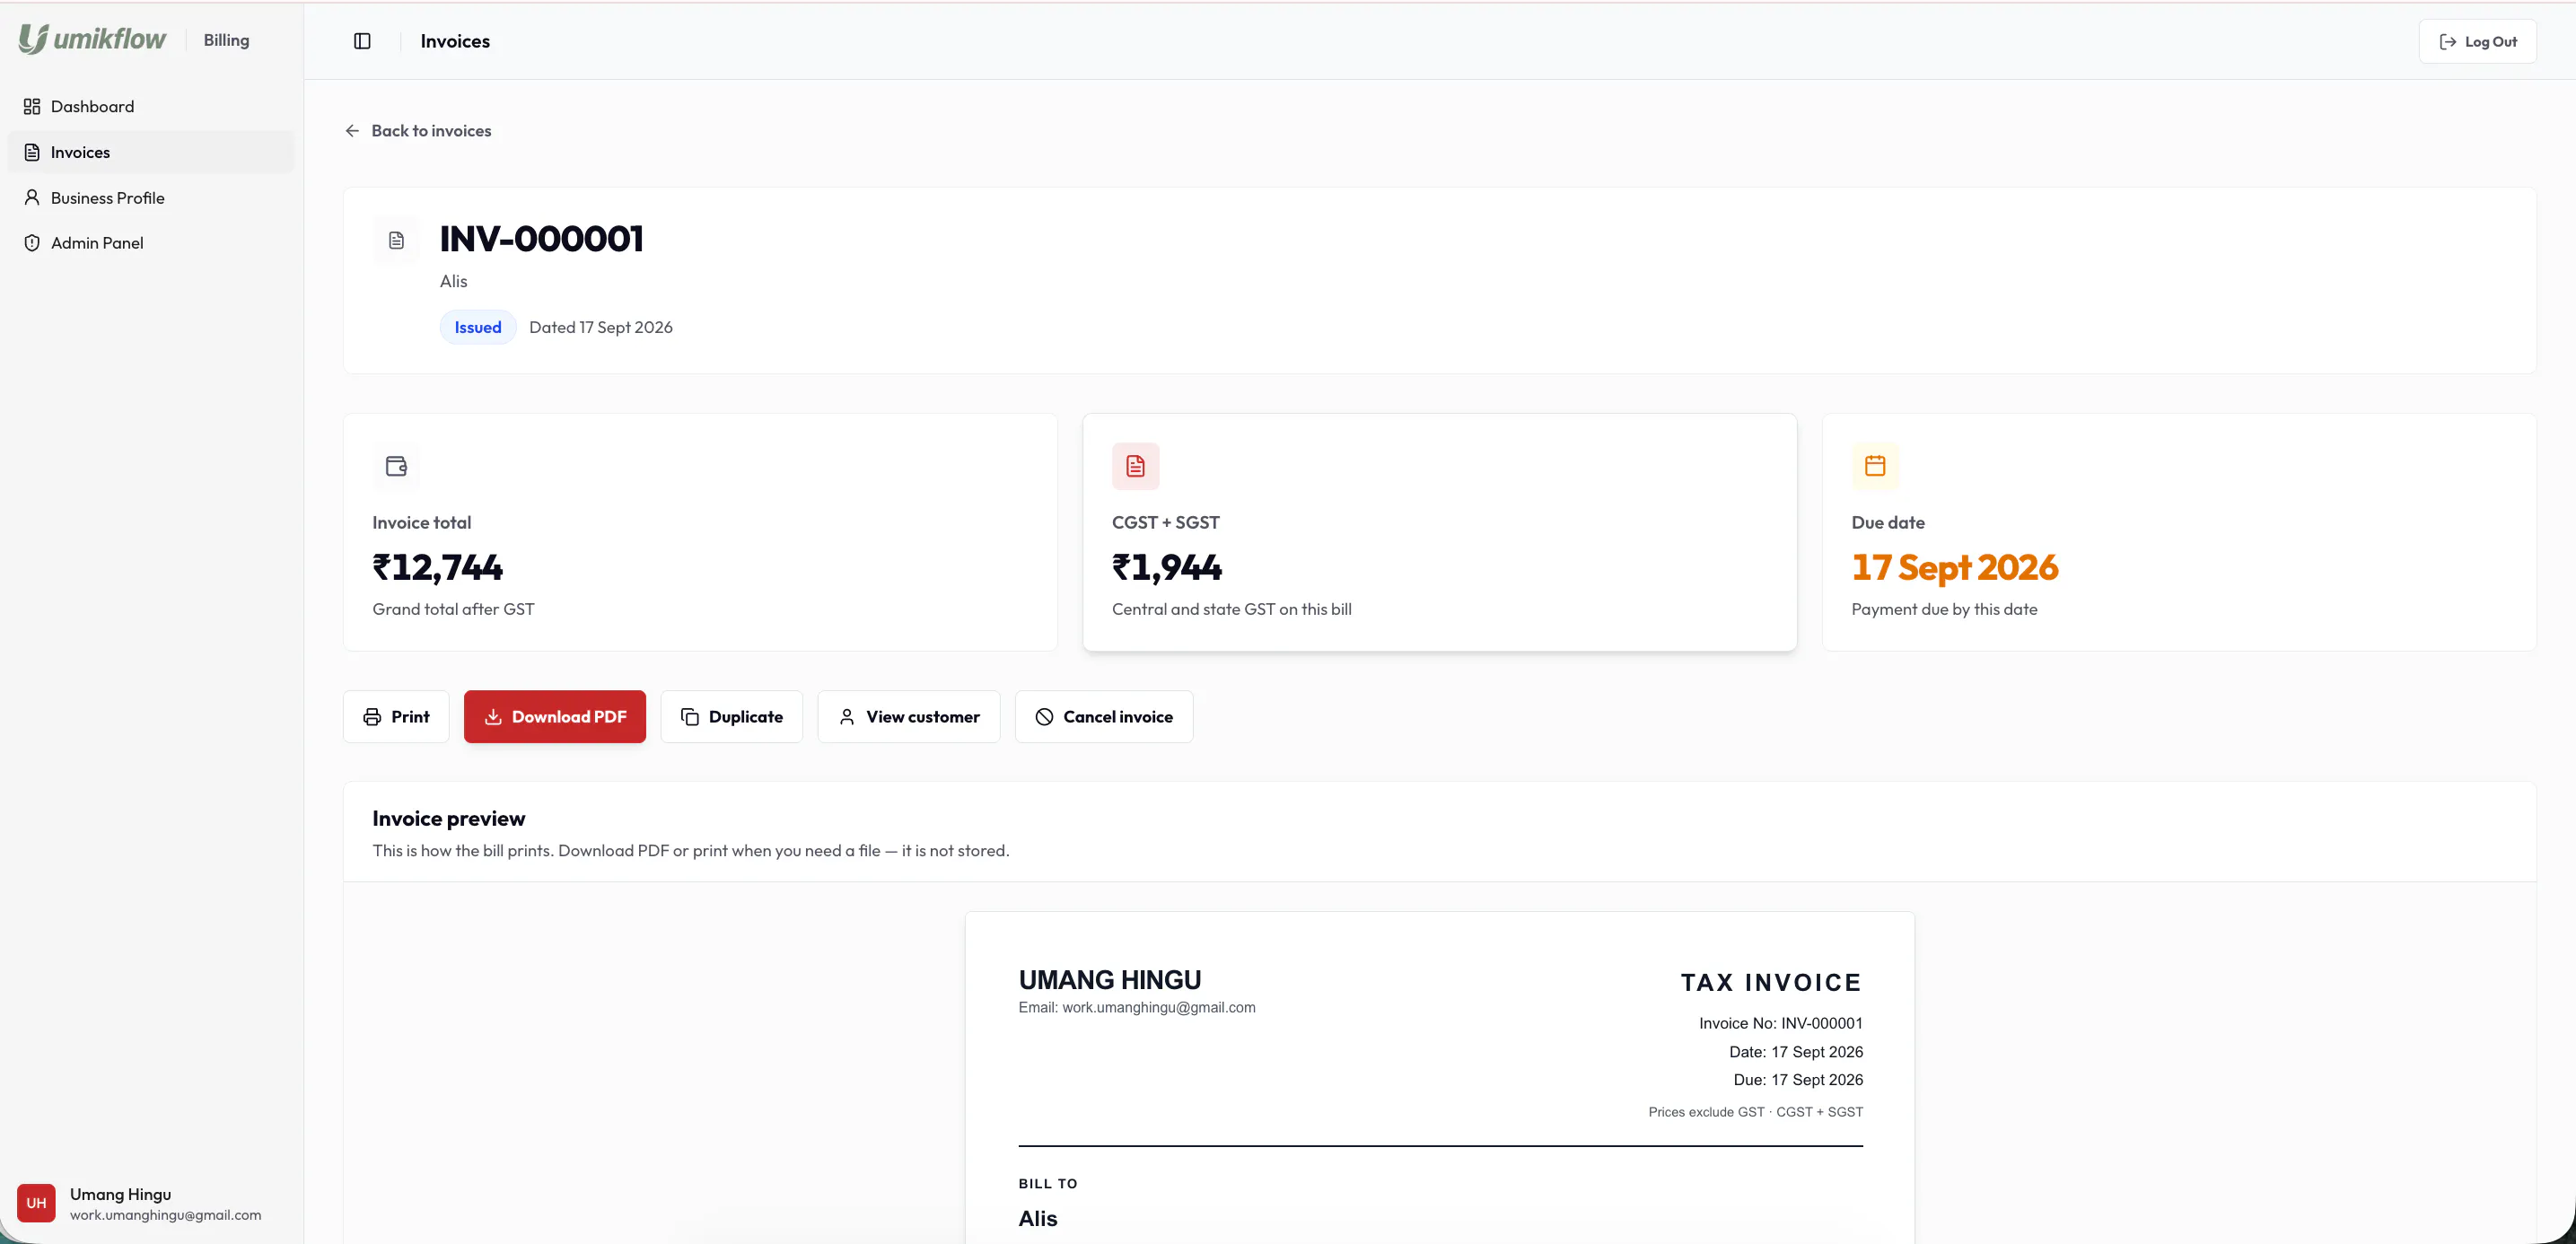Click Central and state GST on this bill

tap(1231, 609)
